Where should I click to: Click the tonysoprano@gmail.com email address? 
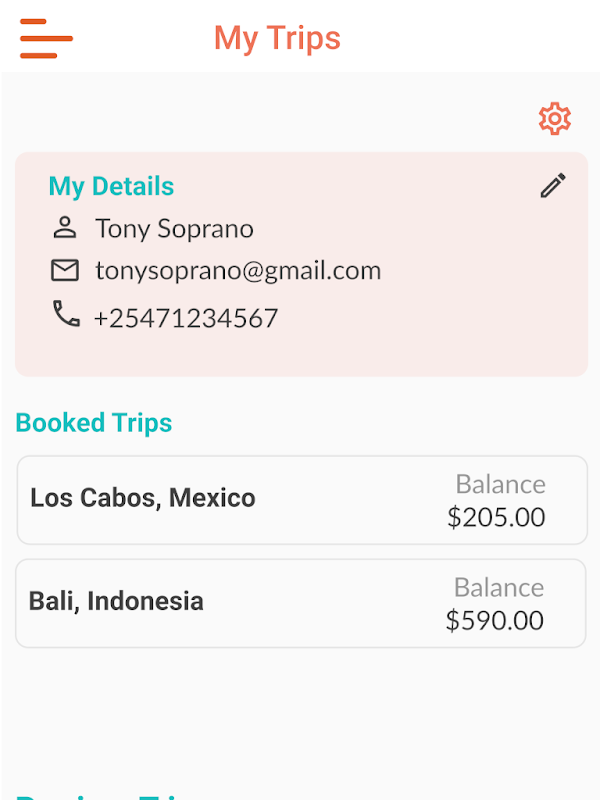tap(238, 270)
